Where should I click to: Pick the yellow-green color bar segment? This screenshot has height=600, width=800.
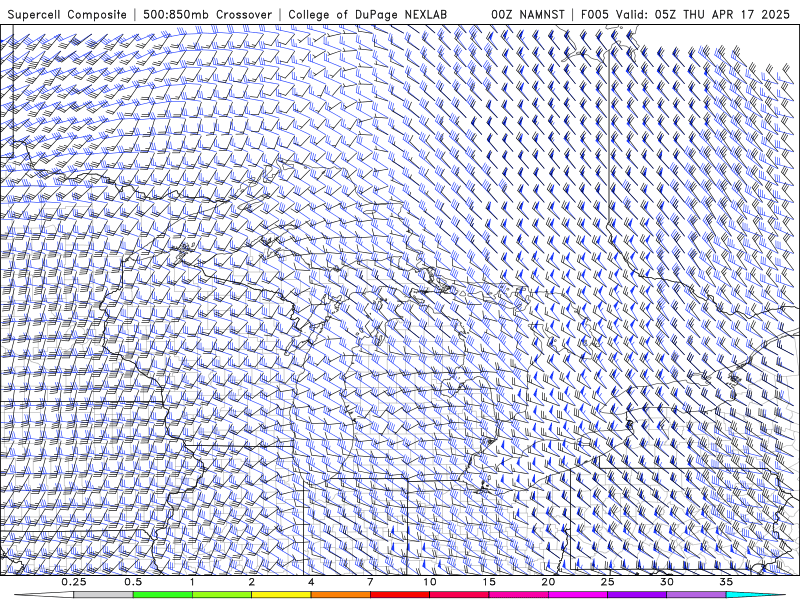(x=222, y=595)
